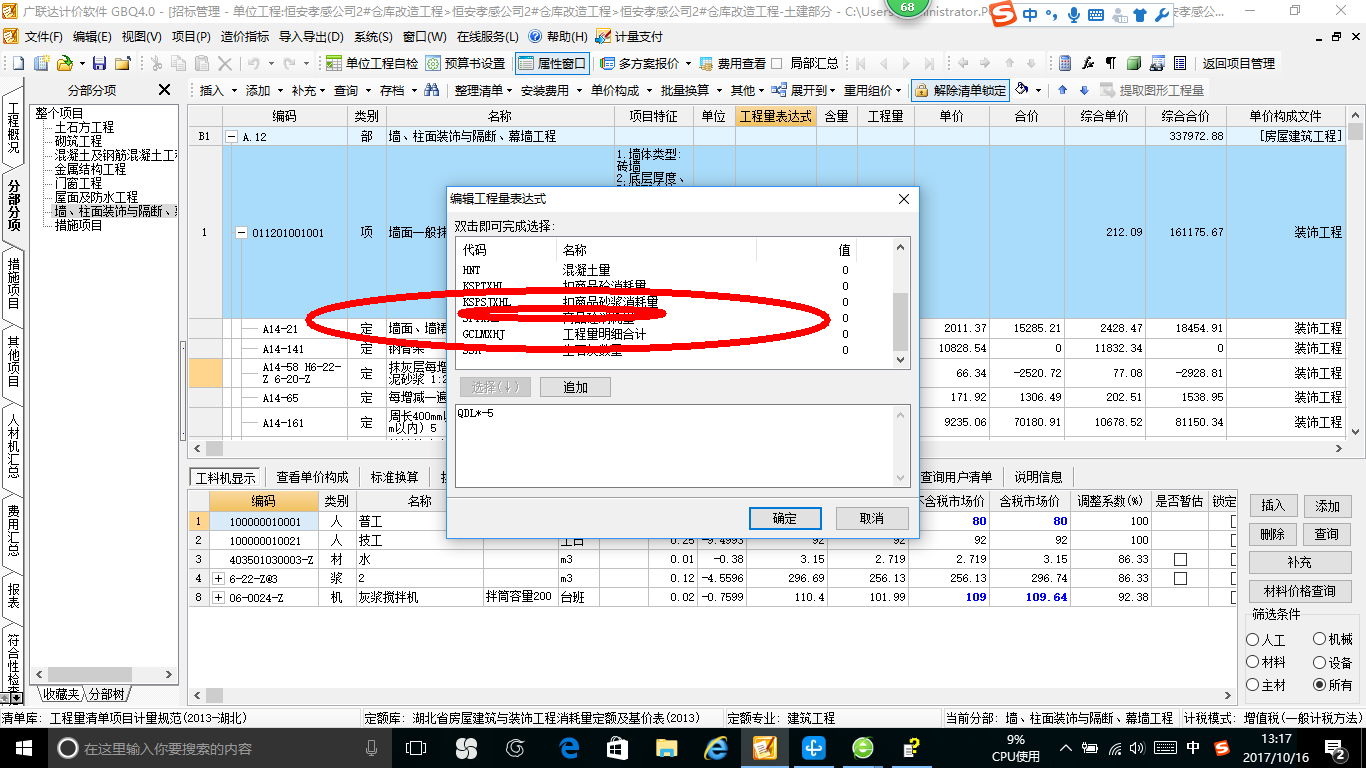
Task: Toggle 是否暂估 checkbox for 水 row
Action: [x=1180, y=559]
